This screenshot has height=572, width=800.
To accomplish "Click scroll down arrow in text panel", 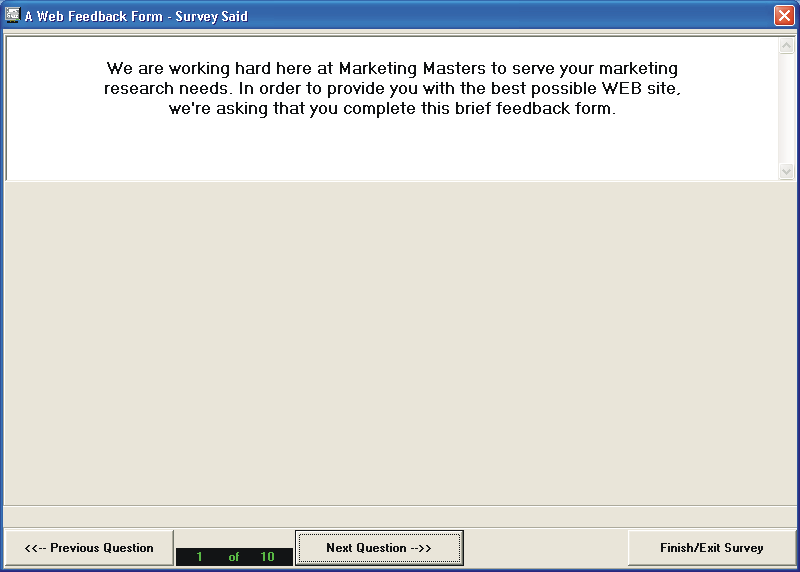I will 786,171.
